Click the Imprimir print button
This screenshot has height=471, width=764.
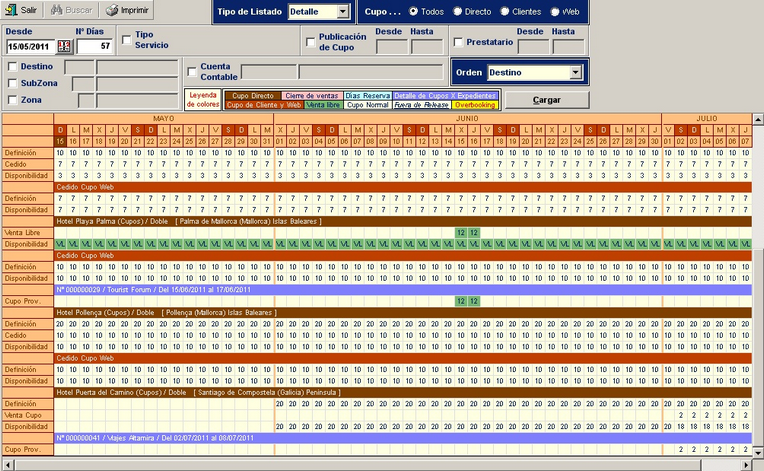coord(127,10)
